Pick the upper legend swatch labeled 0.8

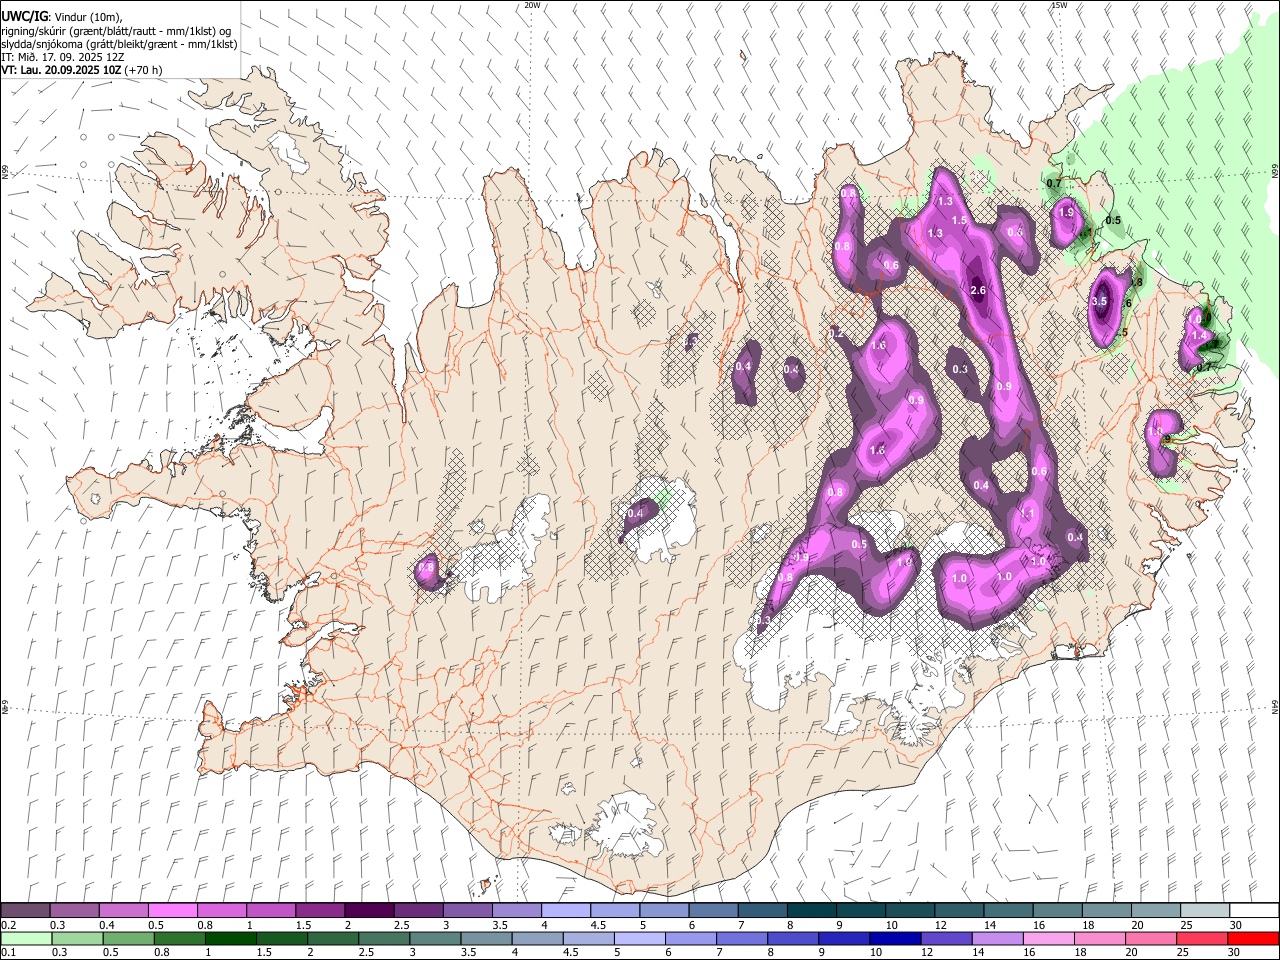coord(221,910)
